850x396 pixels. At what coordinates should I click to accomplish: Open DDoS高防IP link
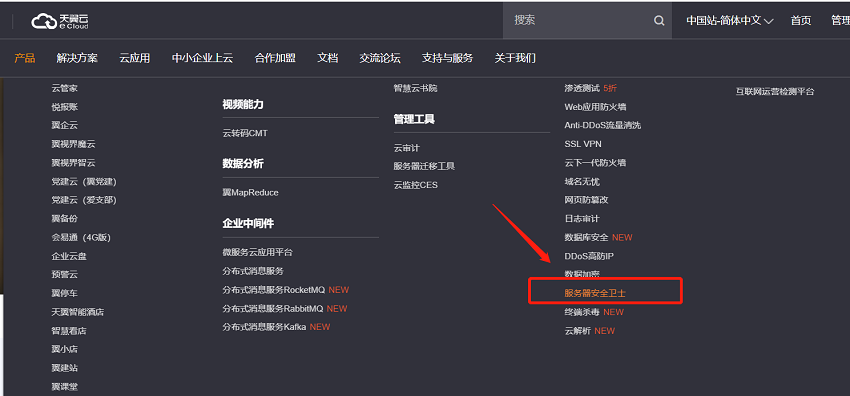click(x=589, y=256)
